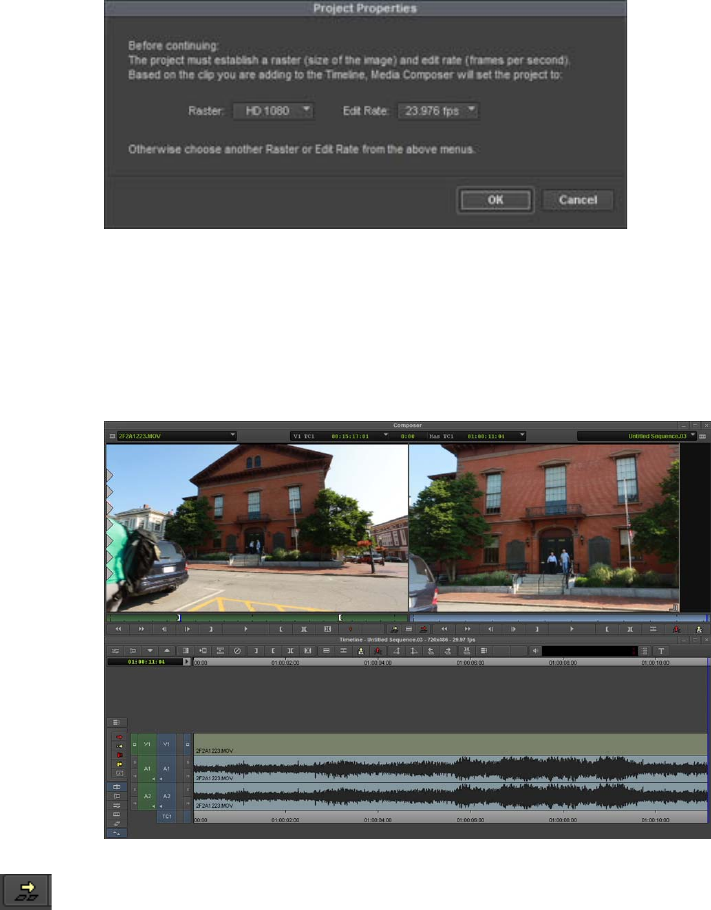Select the A1 audio clip waveform
The width and height of the screenshot is (711, 910).
450,769
